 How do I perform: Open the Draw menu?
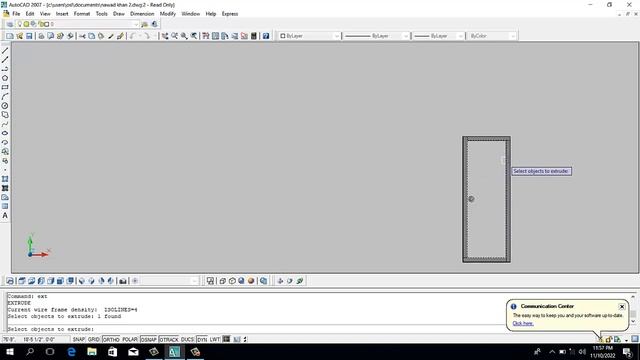point(119,14)
